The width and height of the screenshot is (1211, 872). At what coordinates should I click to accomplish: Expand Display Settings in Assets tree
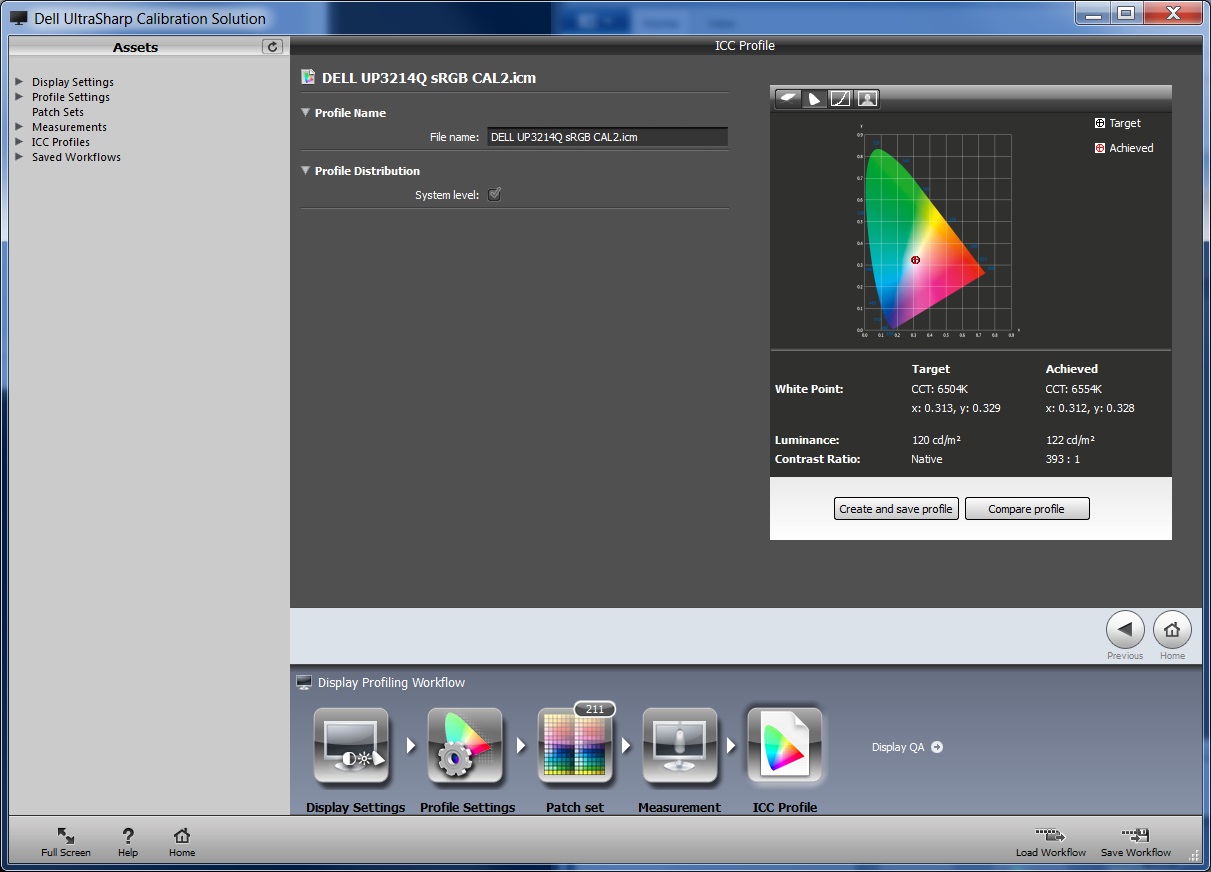coord(19,82)
